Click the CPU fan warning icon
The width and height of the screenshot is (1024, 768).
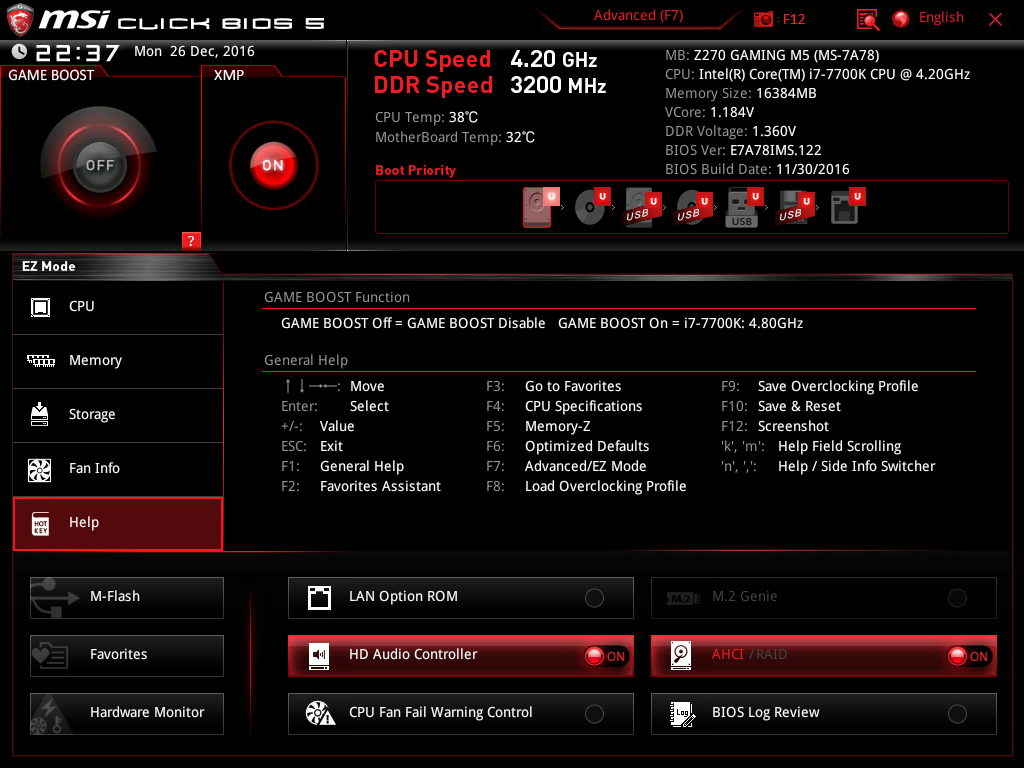coord(320,713)
